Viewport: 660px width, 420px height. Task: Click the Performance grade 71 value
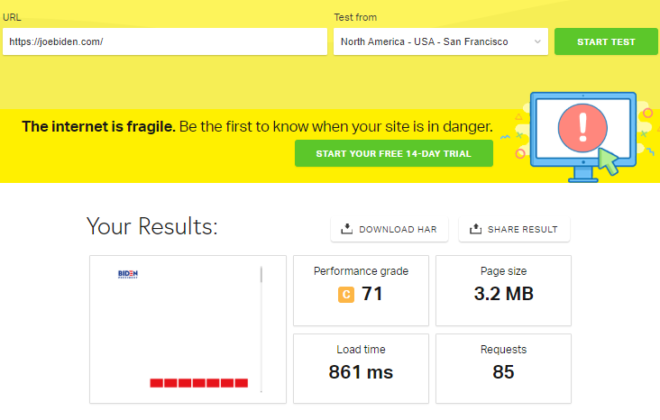tap(372, 294)
